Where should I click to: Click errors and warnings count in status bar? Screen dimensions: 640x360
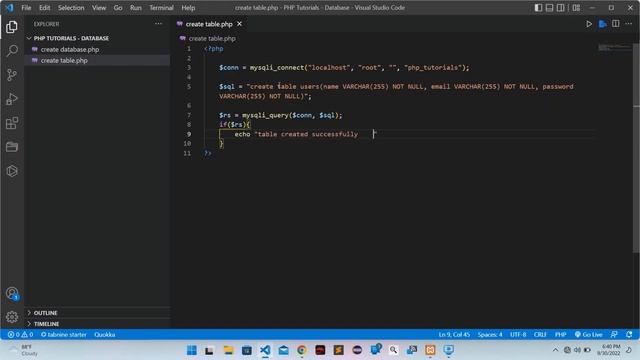20,335
